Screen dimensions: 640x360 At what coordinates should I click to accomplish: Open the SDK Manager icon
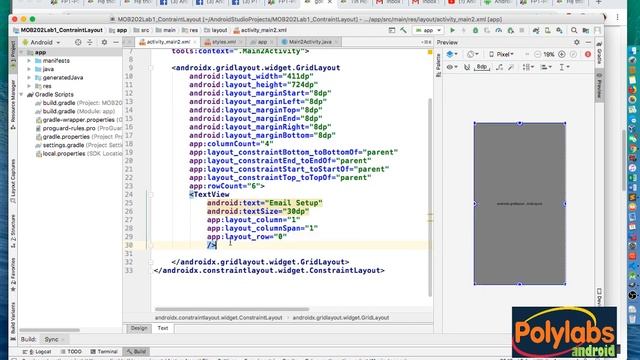(x=559, y=30)
